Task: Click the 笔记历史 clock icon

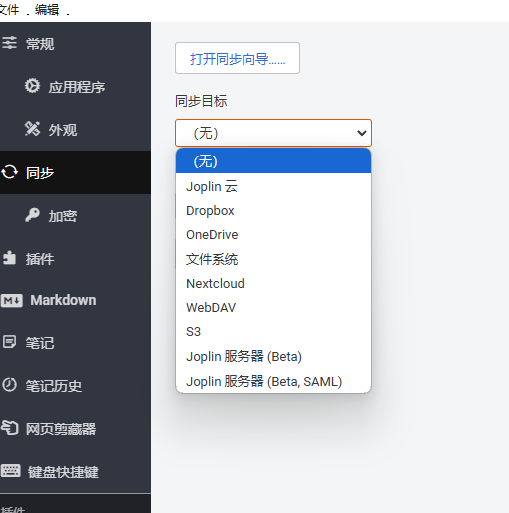Action: tap(9, 385)
